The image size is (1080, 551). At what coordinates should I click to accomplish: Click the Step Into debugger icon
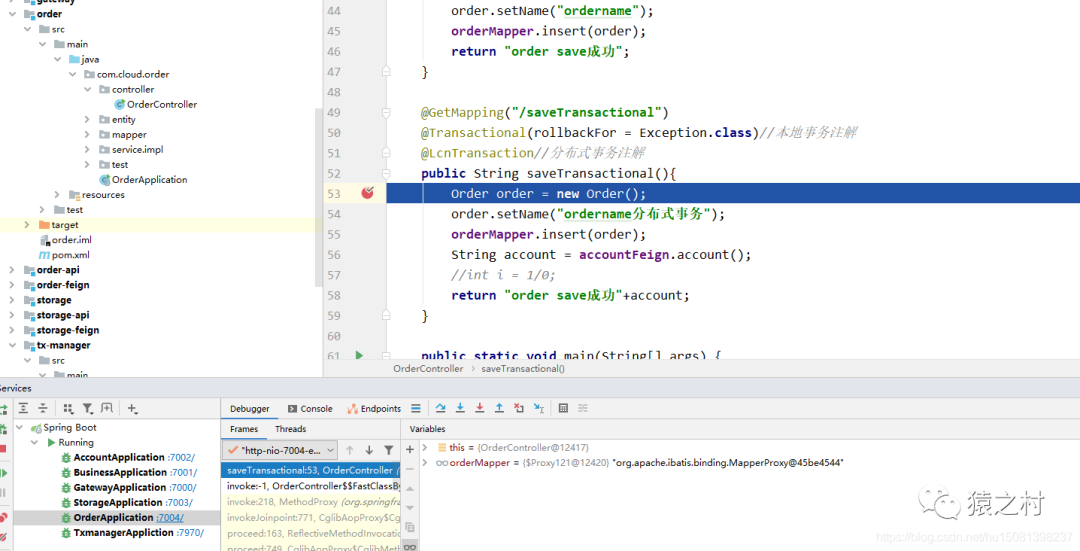pyautogui.click(x=461, y=408)
